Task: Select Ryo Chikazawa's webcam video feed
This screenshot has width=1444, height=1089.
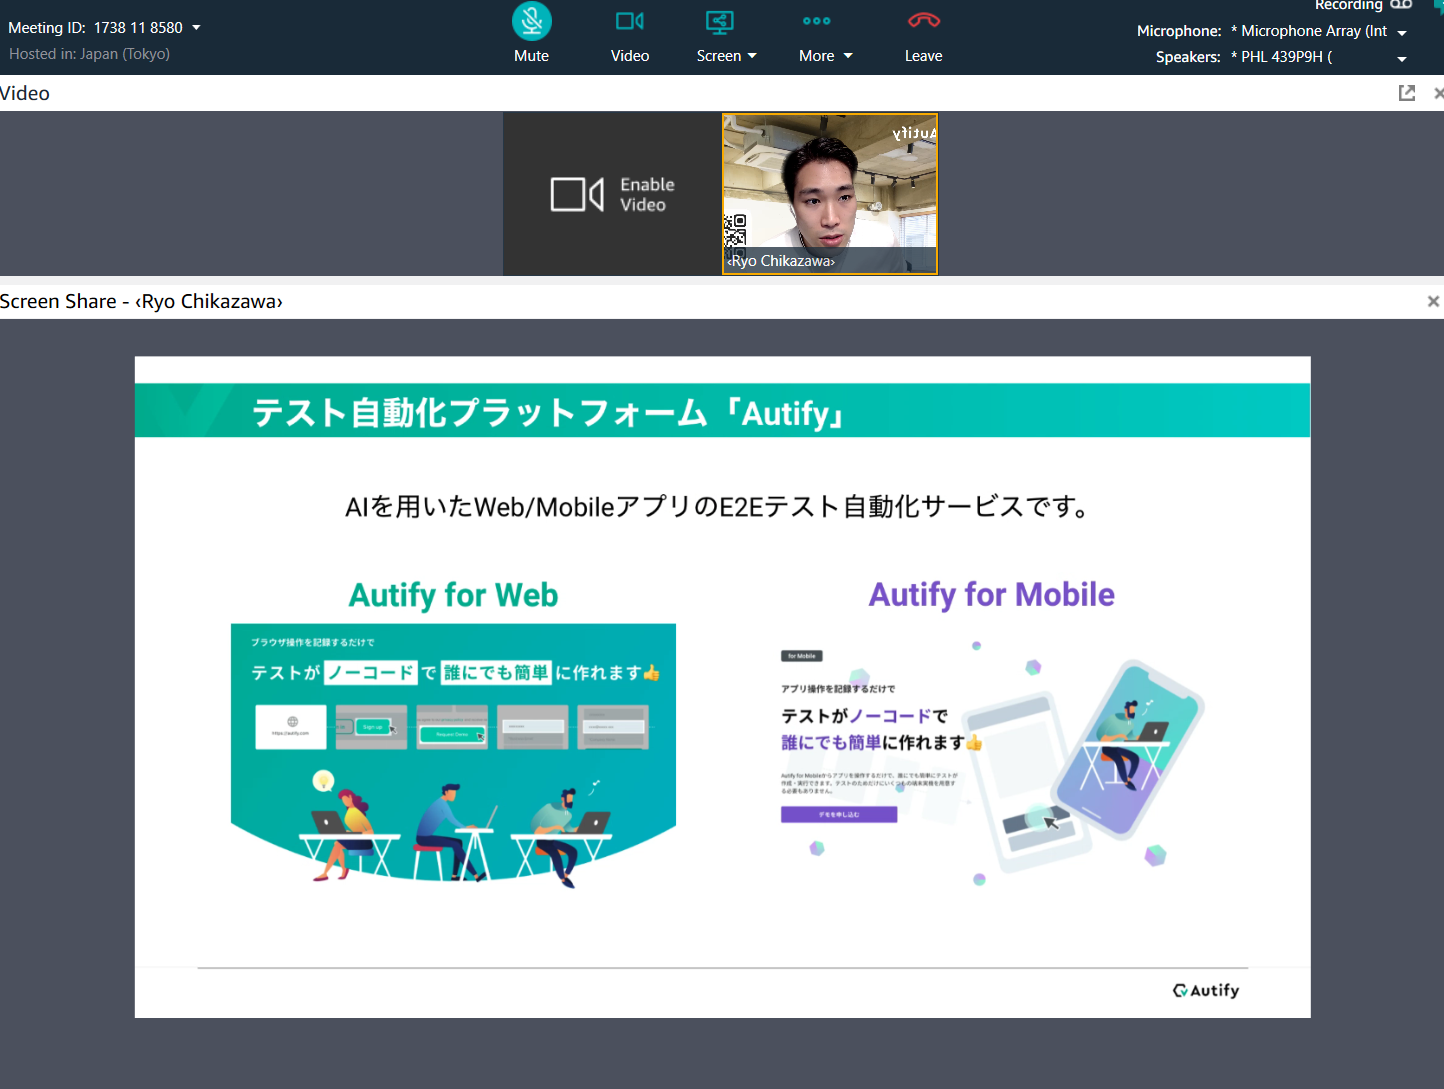Action: coord(830,194)
